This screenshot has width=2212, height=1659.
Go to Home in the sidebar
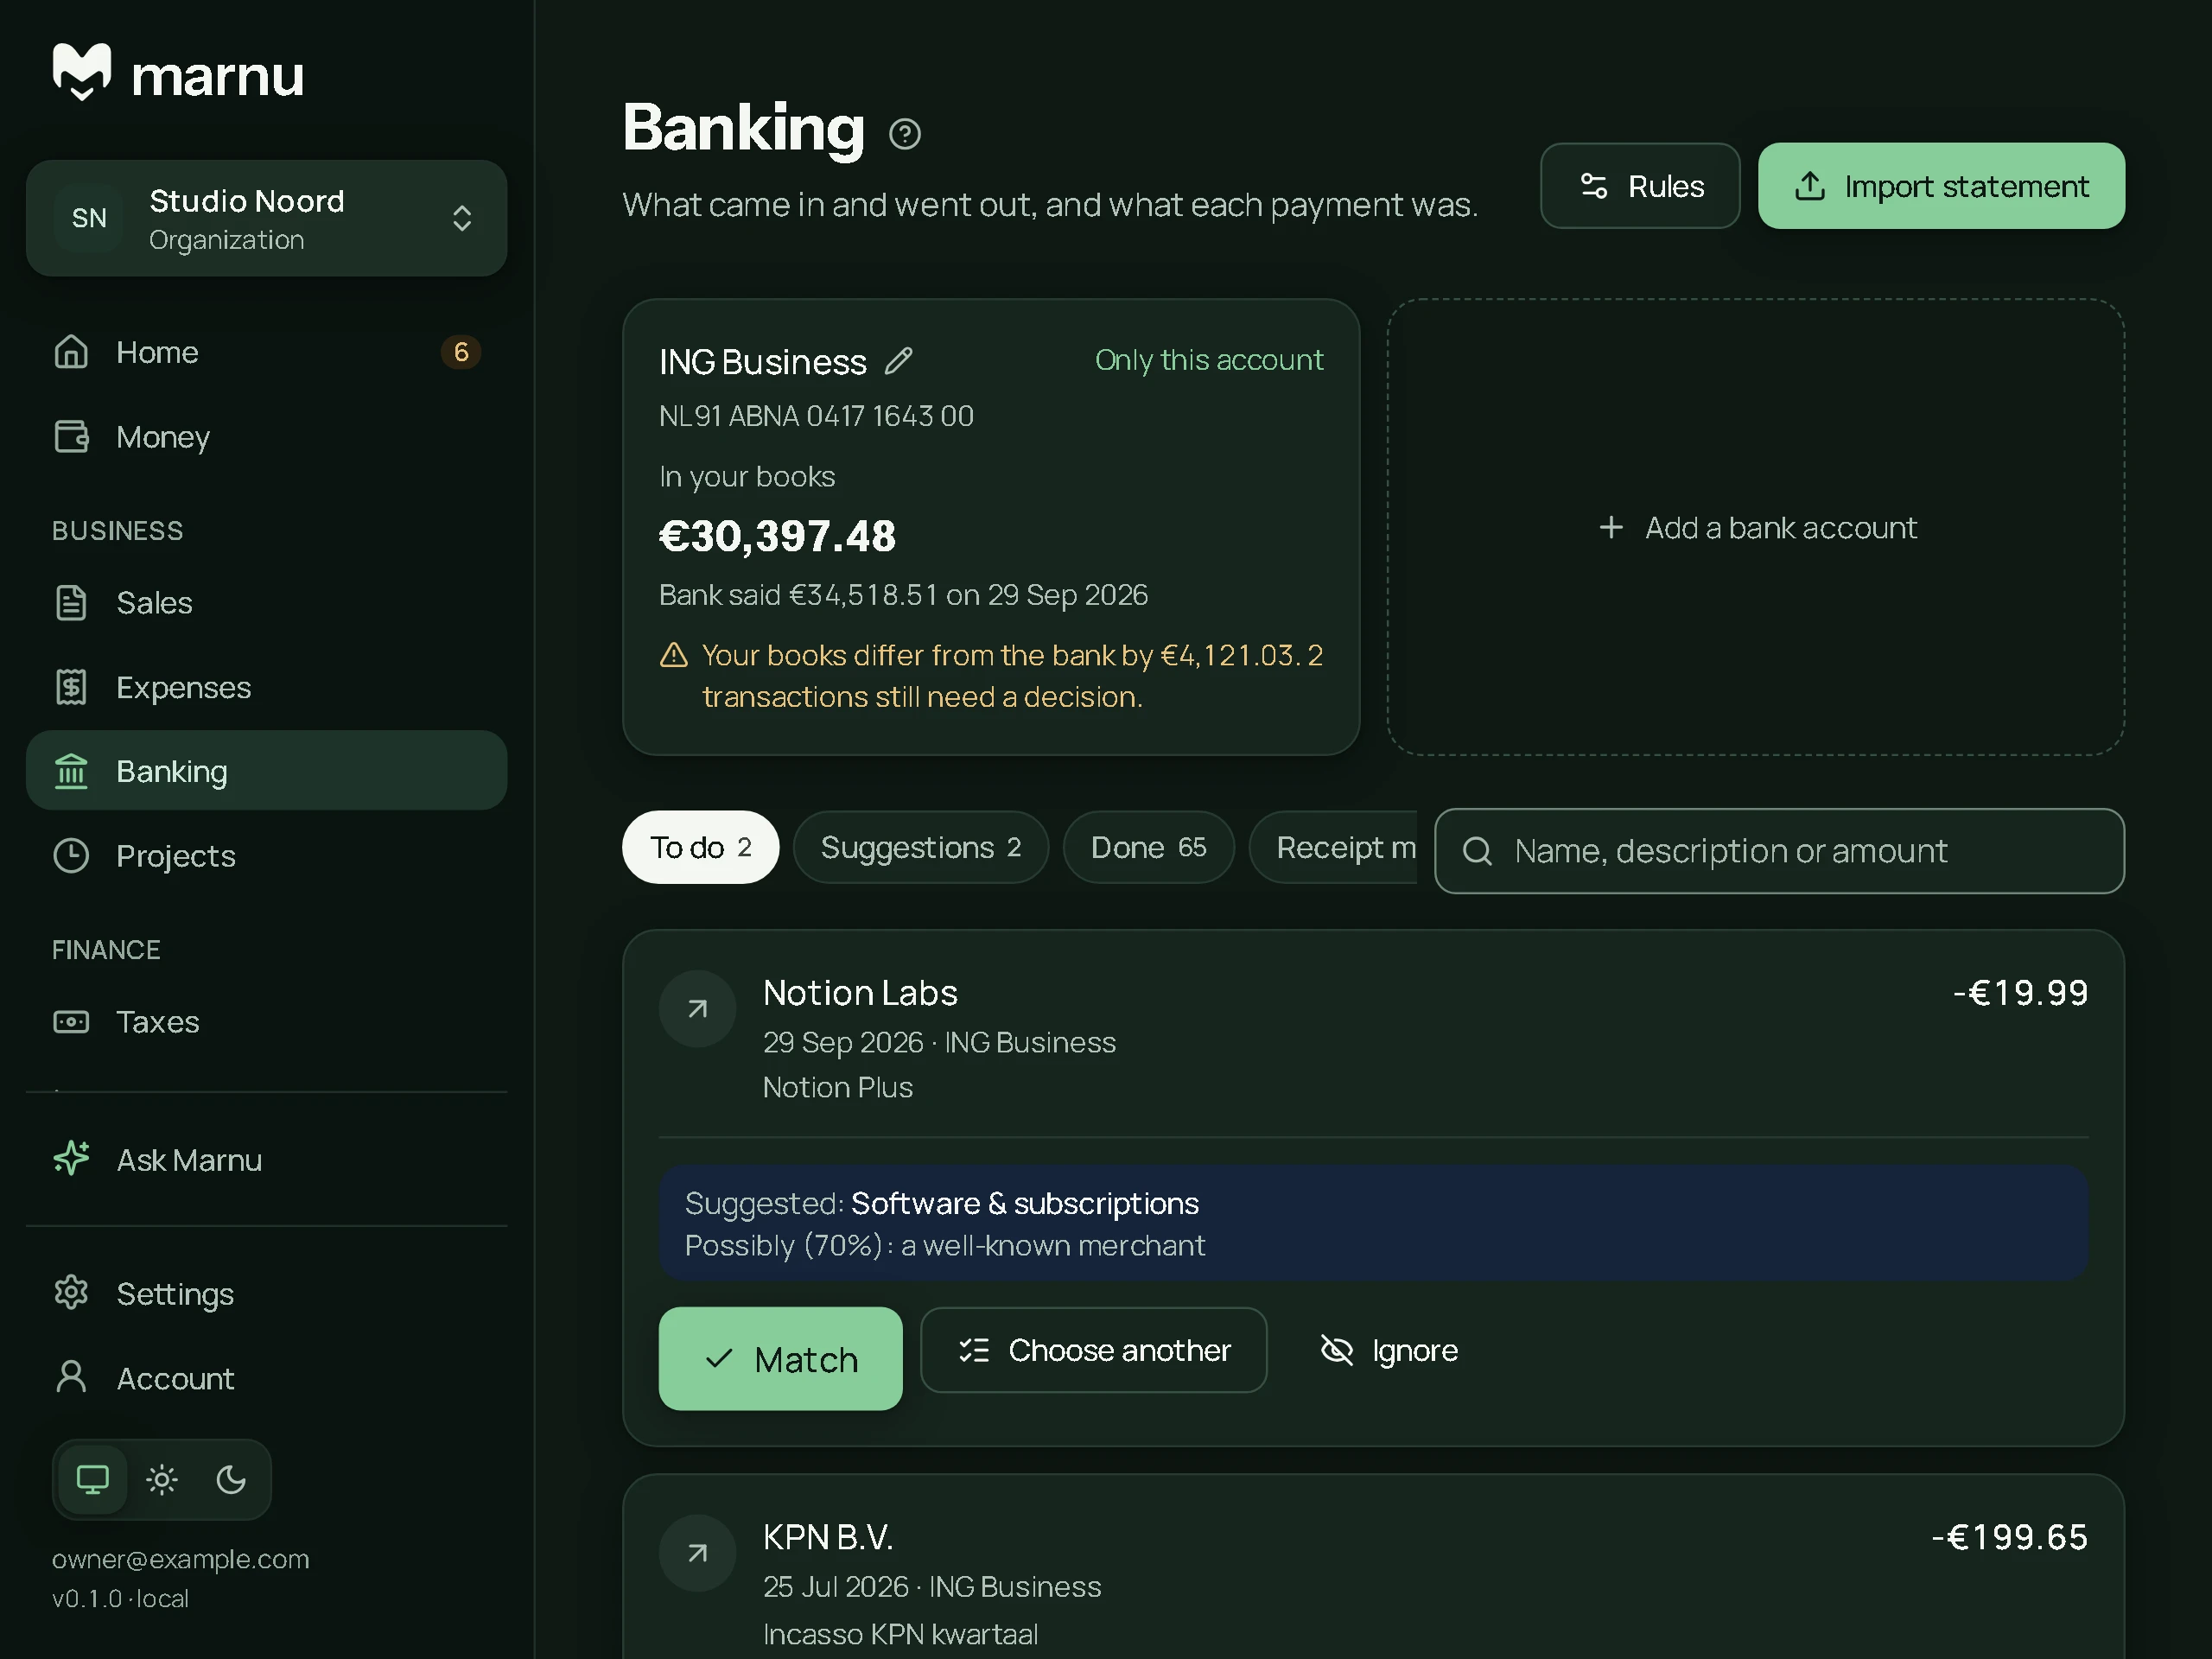pos(266,352)
